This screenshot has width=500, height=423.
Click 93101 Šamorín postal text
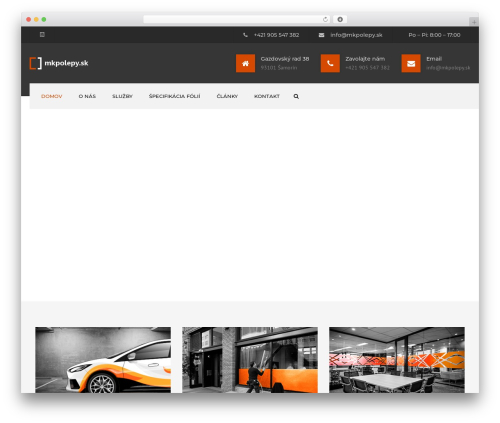click(x=279, y=68)
